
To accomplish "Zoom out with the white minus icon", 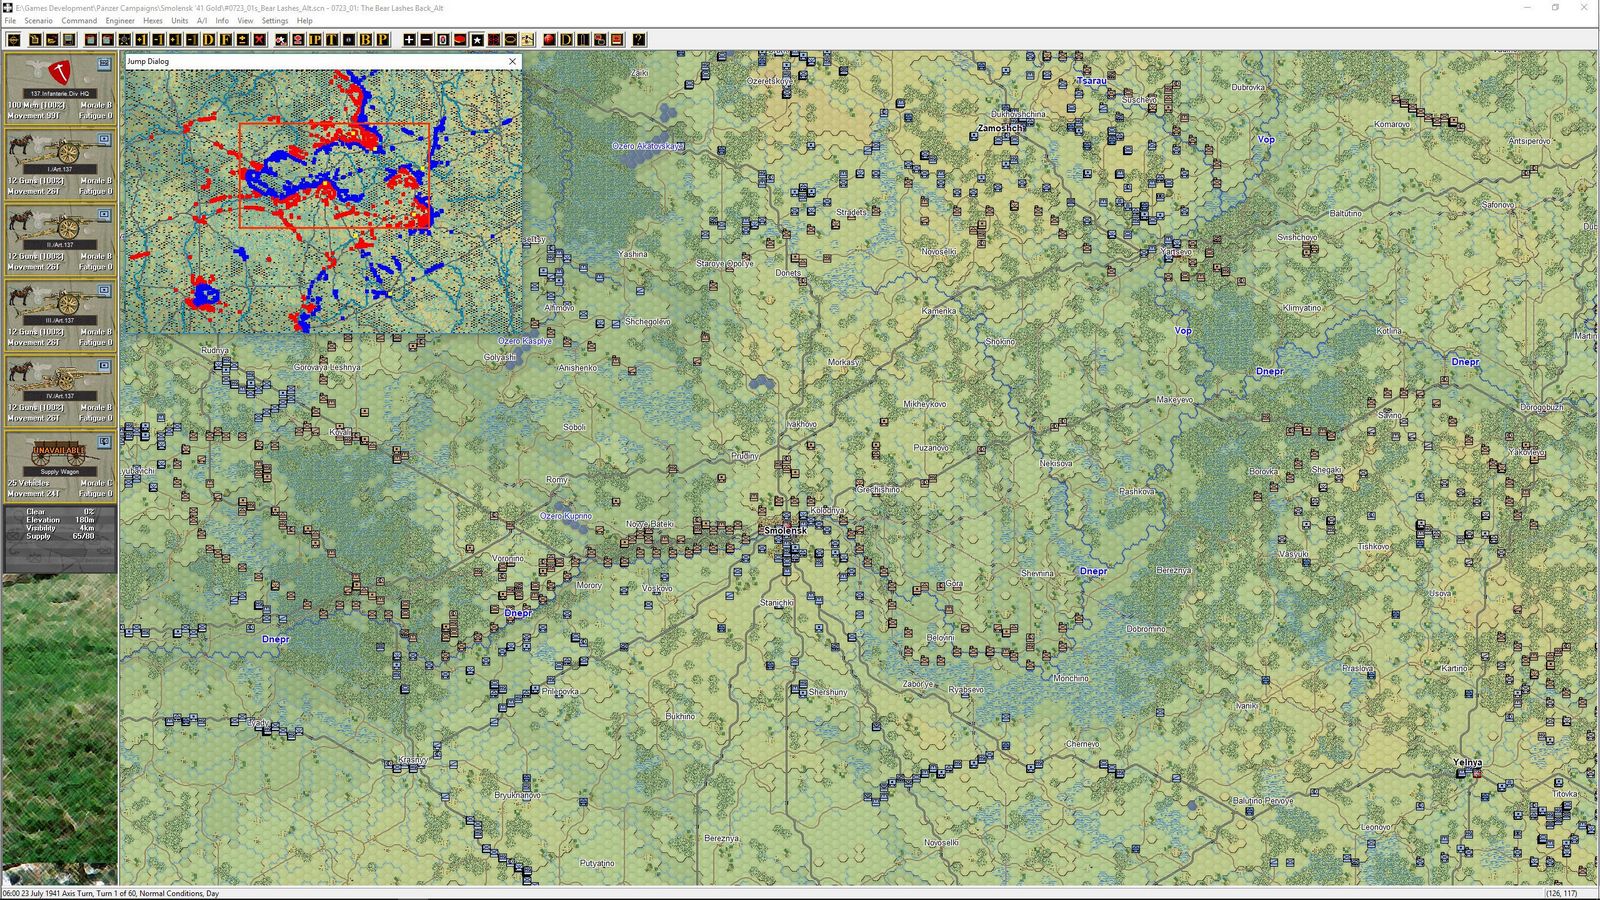I will [x=426, y=40].
